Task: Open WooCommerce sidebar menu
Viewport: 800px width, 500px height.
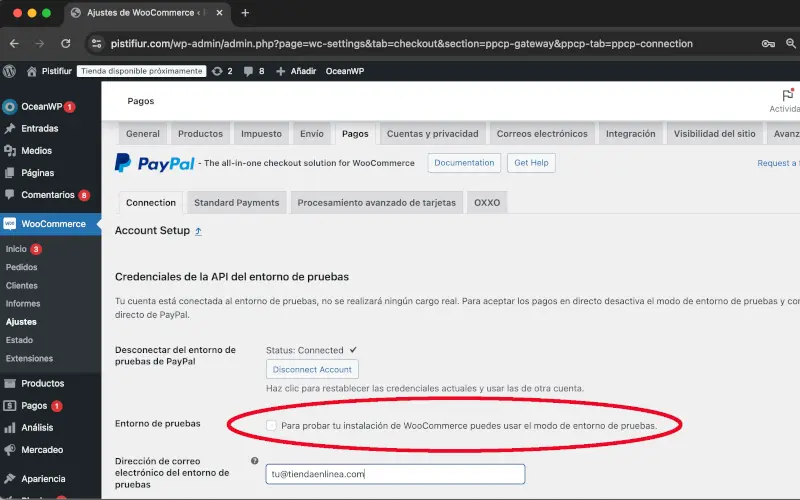Action: click(51, 224)
